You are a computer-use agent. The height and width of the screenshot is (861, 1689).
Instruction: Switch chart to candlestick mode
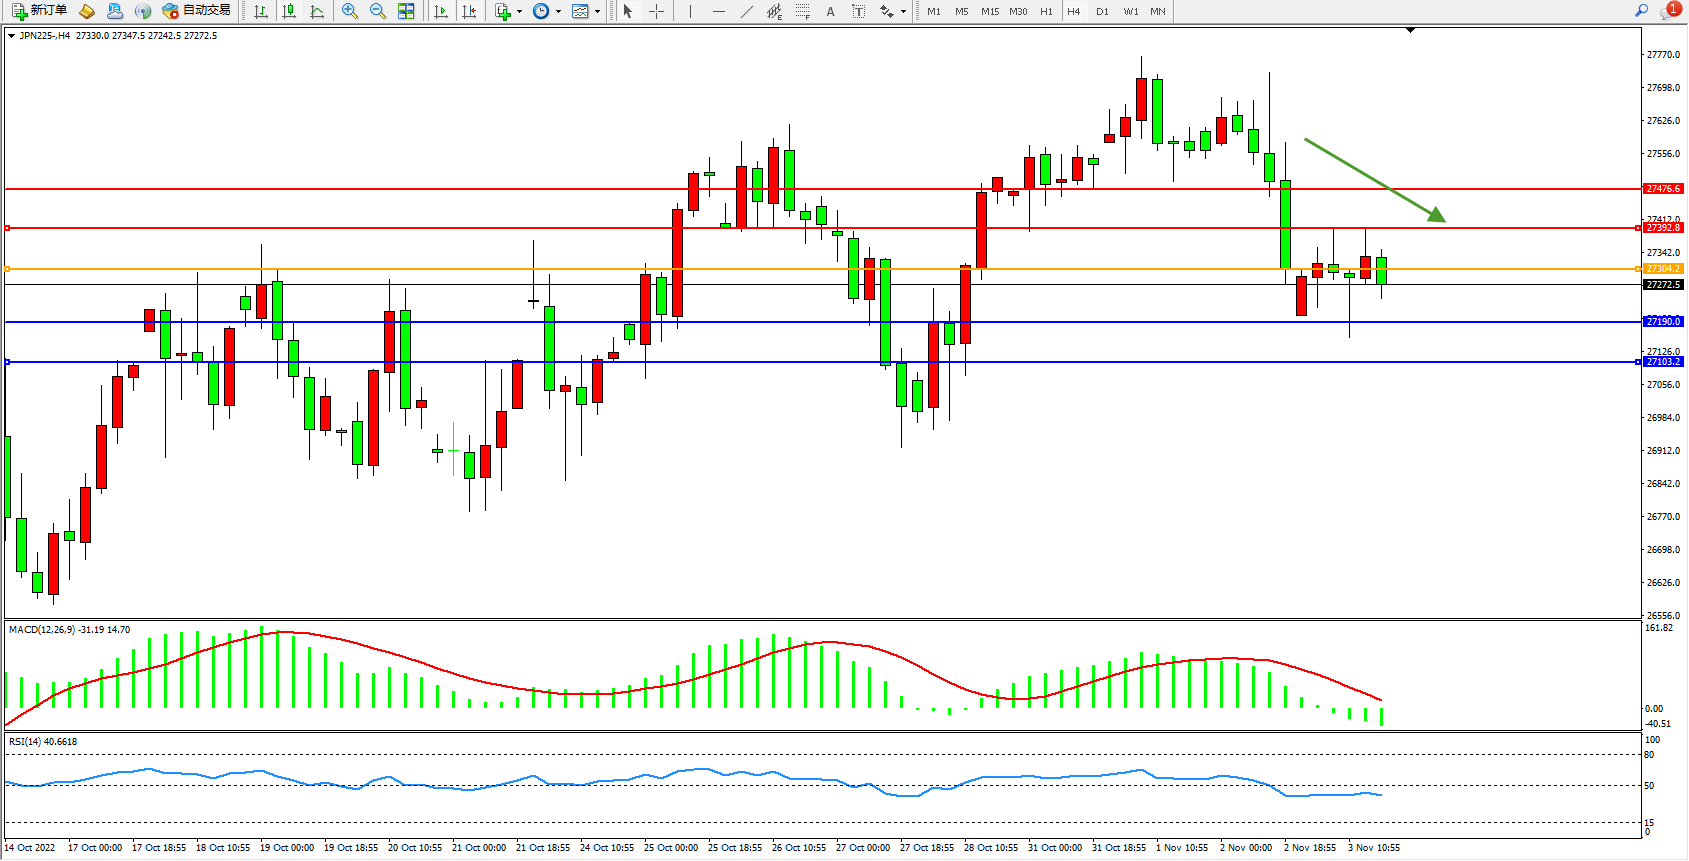[289, 11]
